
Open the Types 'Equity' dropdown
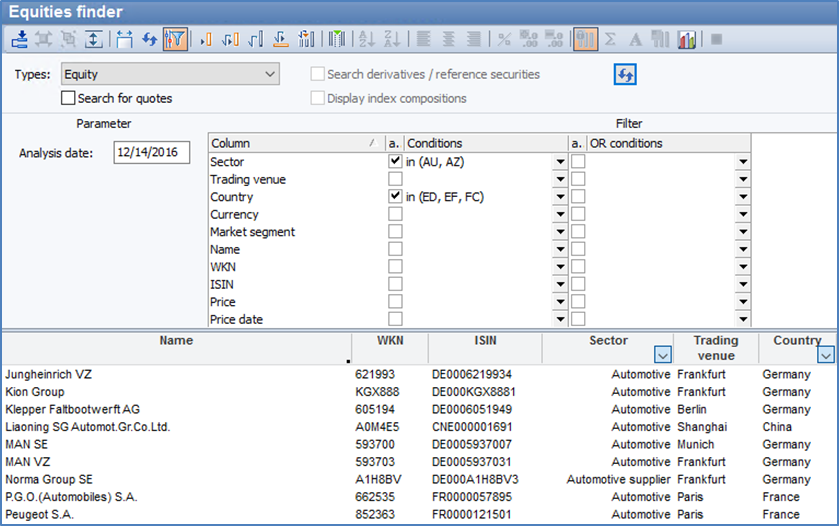[269, 74]
